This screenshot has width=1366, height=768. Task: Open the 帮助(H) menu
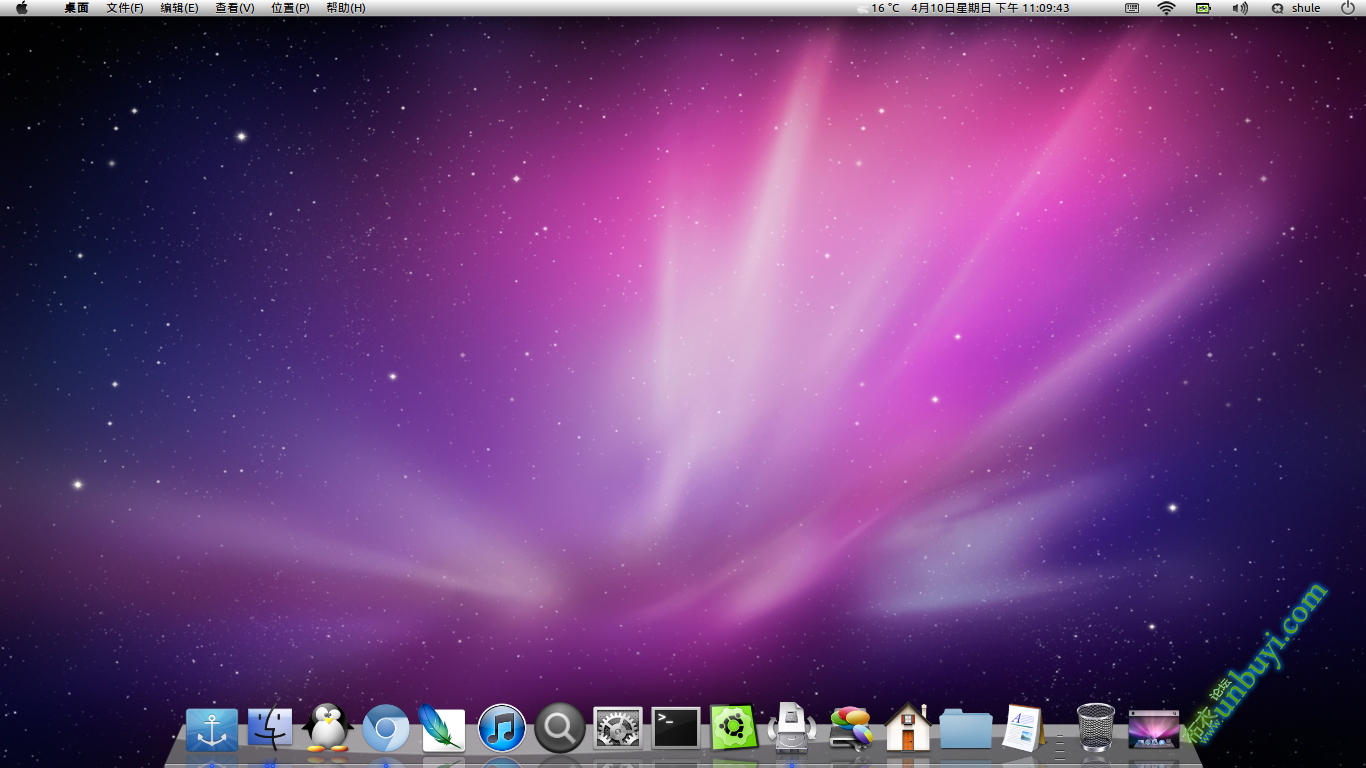(x=346, y=8)
